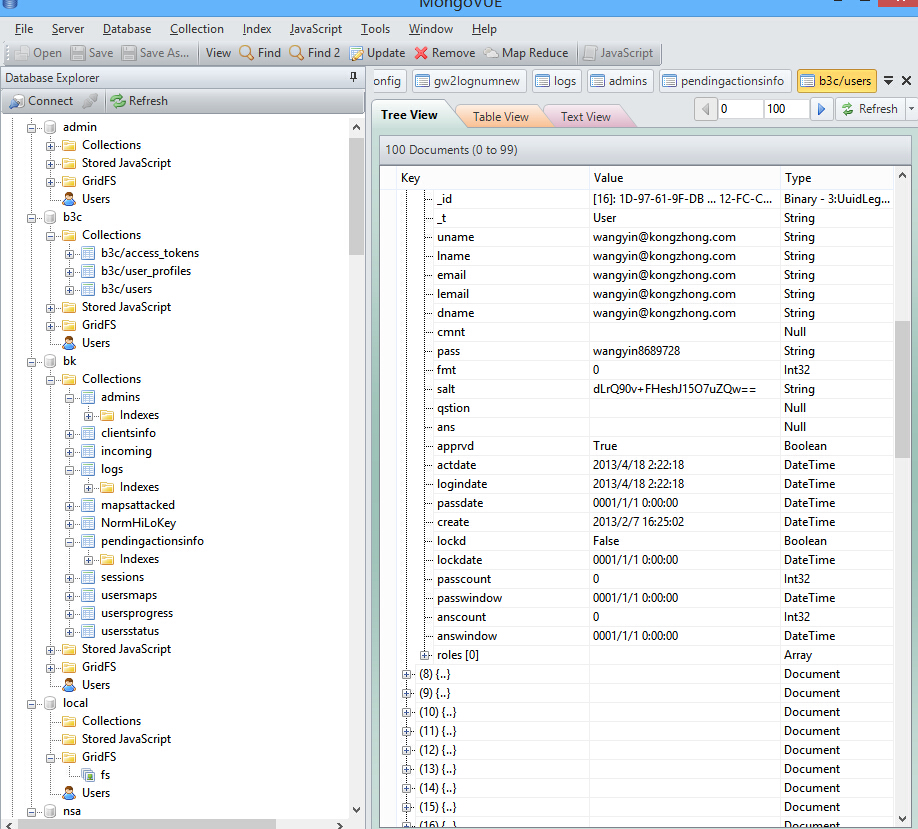Click the View toolbar button
The width and height of the screenshot is (918, 829).
[x=218, y=53]
